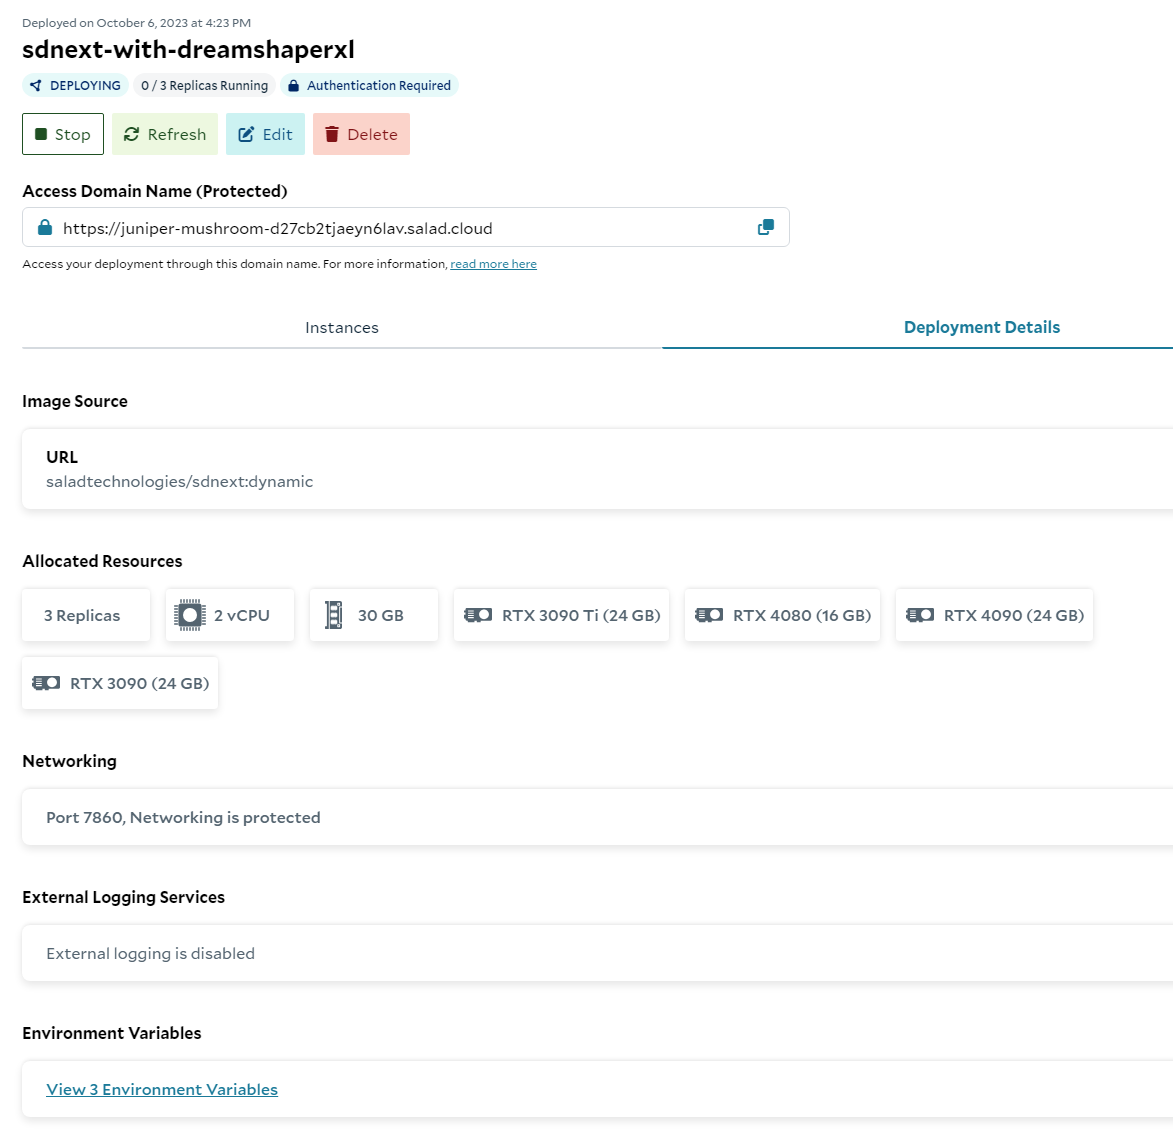Click the RTX 3090 (24 GB) text
1173x1131 pixels.
[x=140, y=683]
